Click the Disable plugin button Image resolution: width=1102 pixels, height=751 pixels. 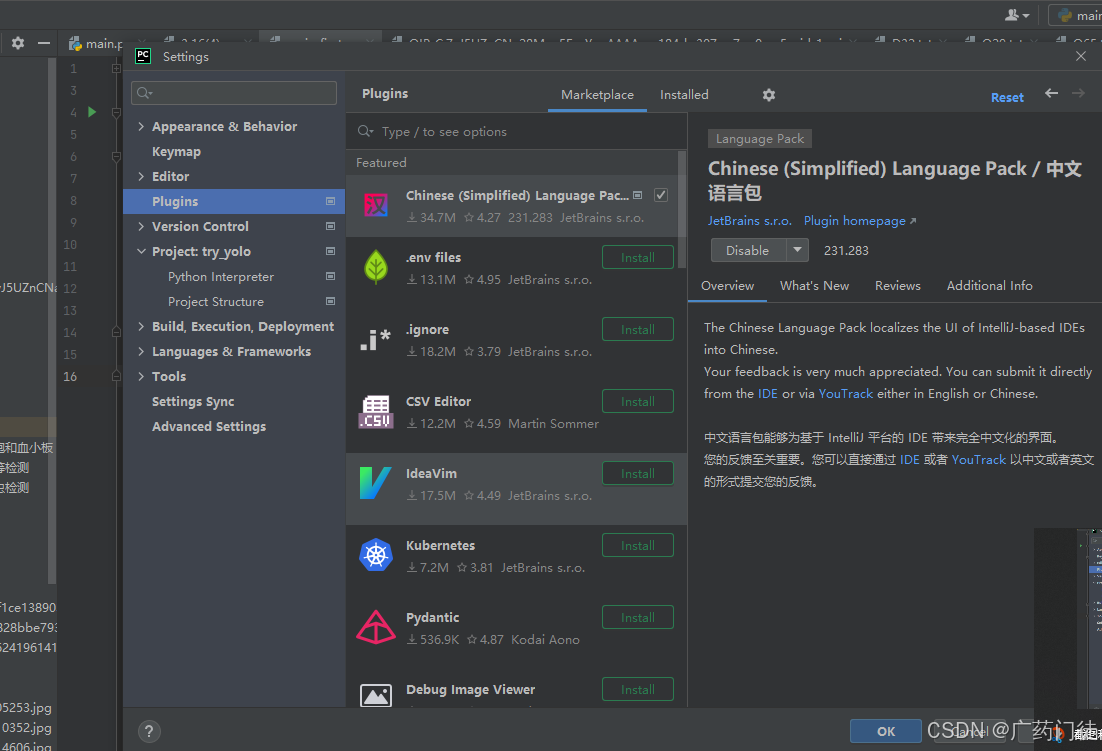748,250
